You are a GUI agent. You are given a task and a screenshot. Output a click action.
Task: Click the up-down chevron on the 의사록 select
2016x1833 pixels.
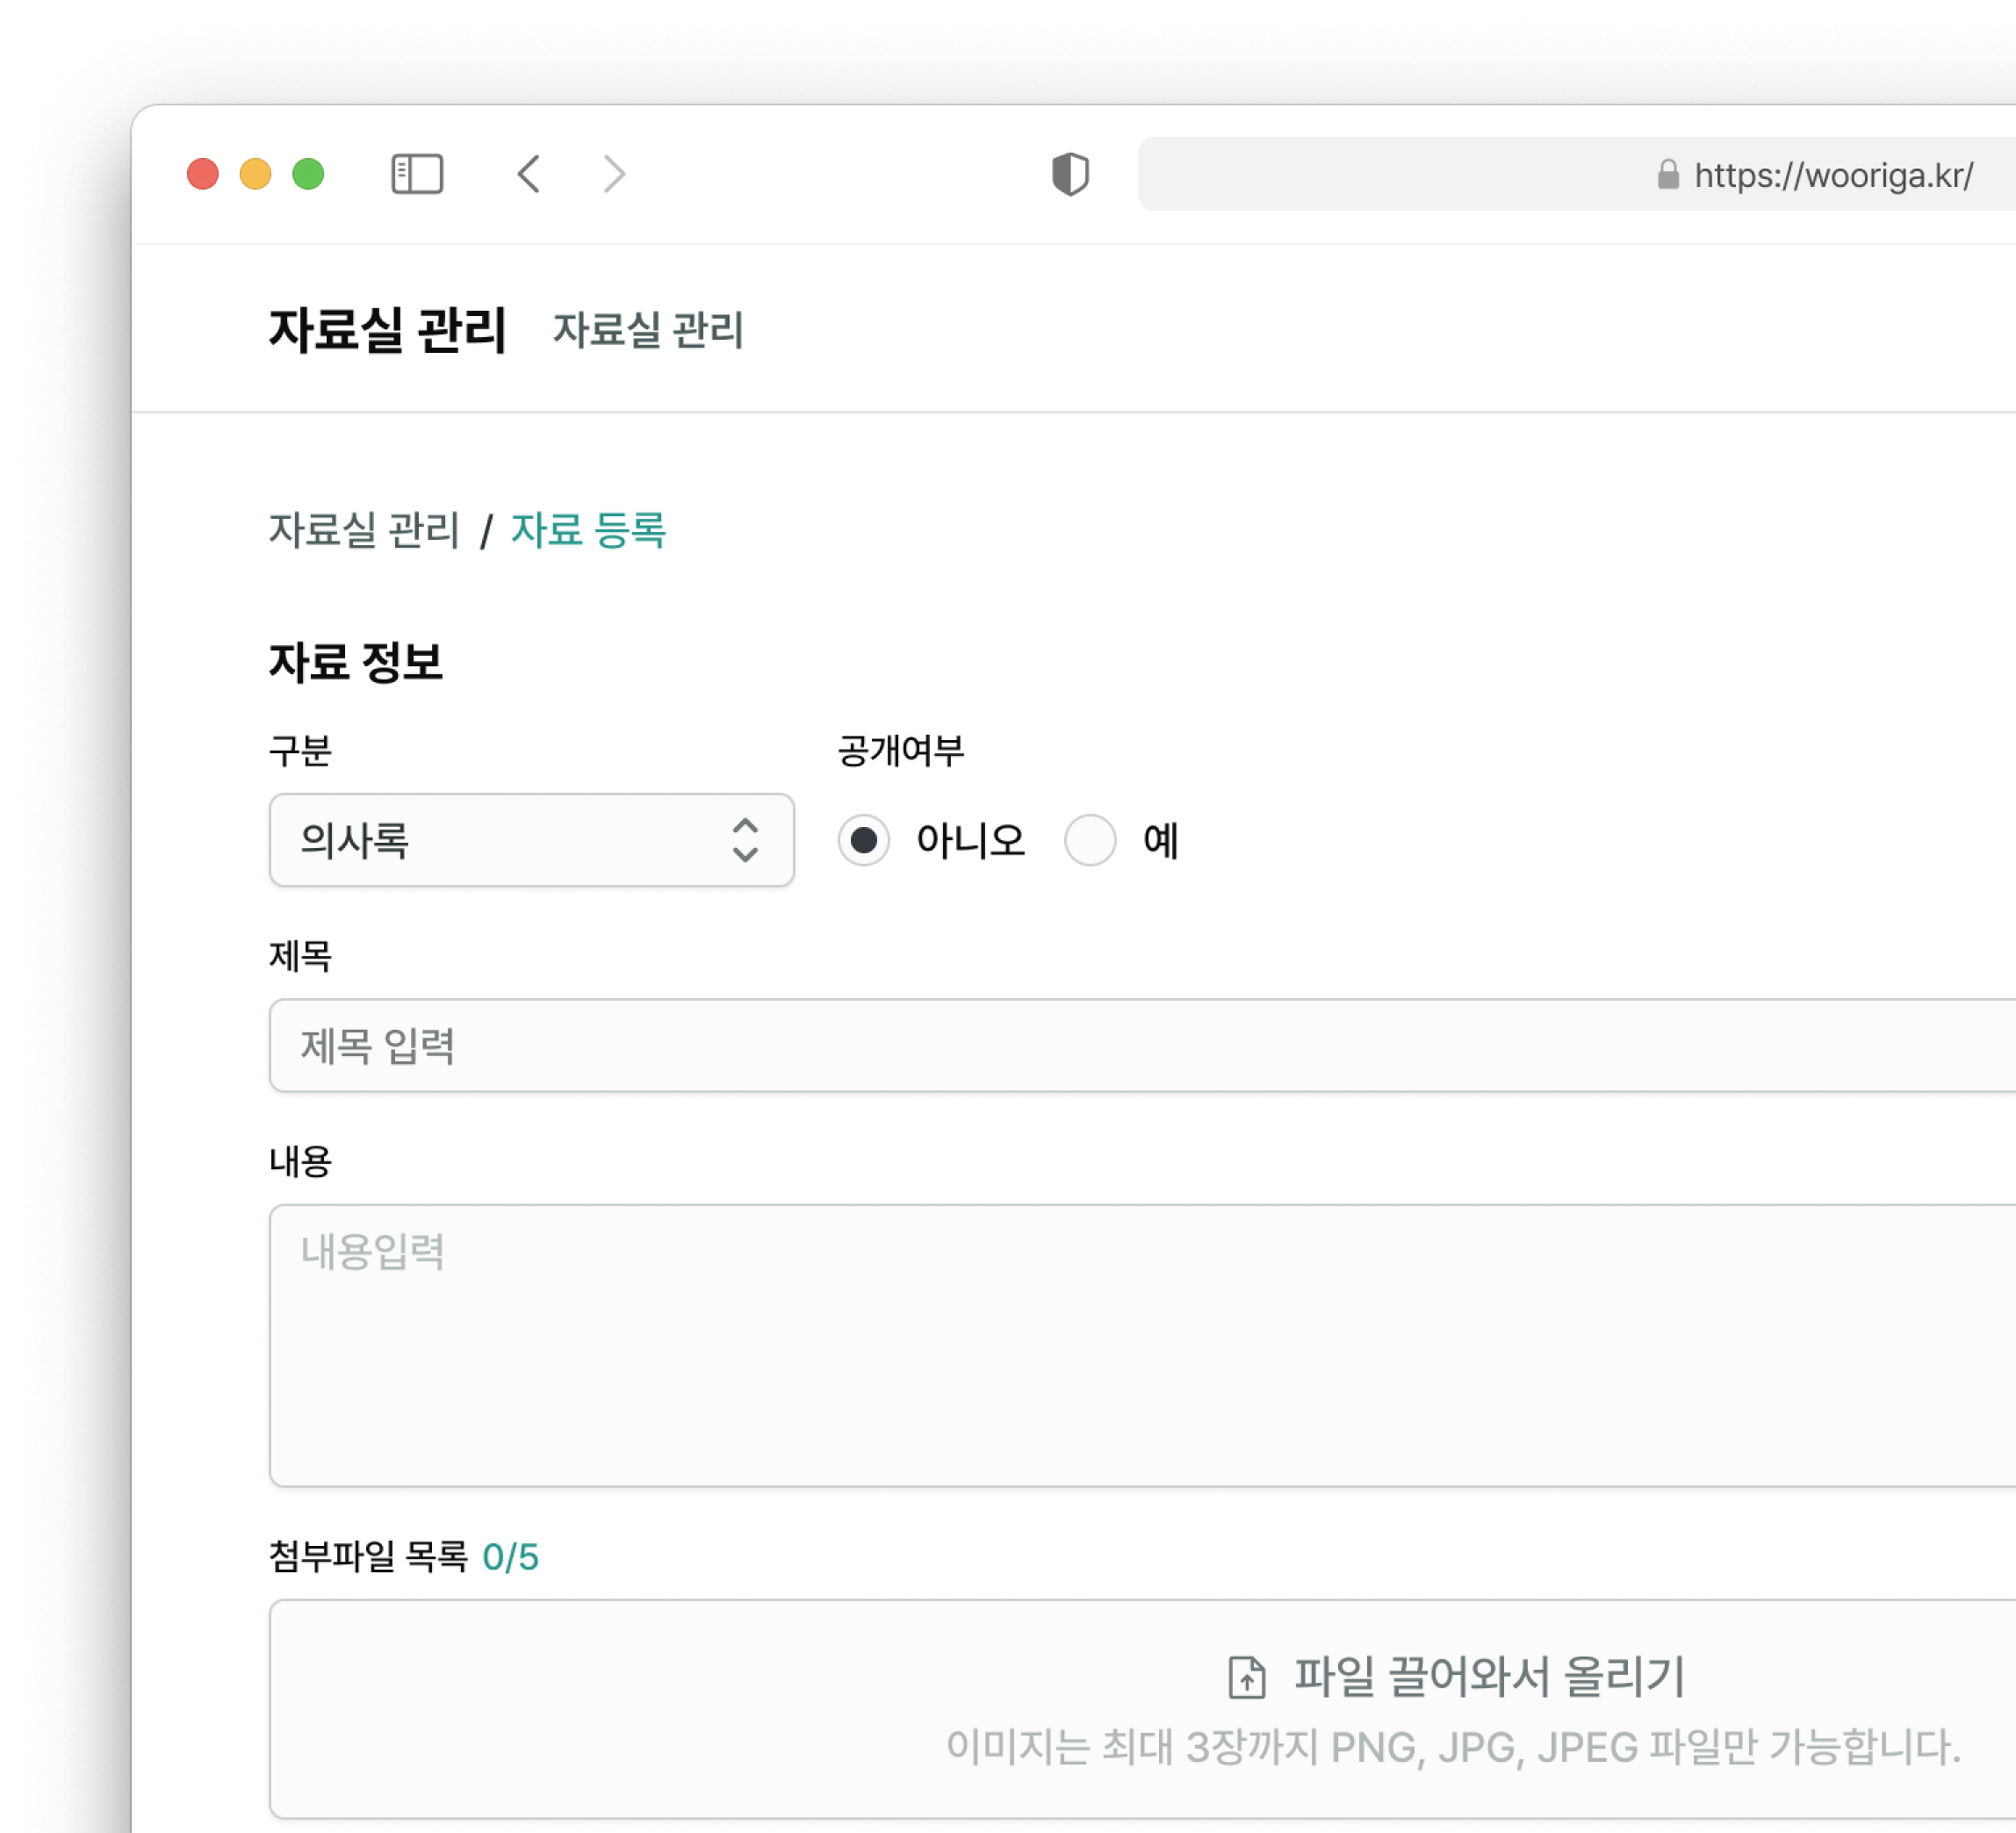[x=745, y=840]
